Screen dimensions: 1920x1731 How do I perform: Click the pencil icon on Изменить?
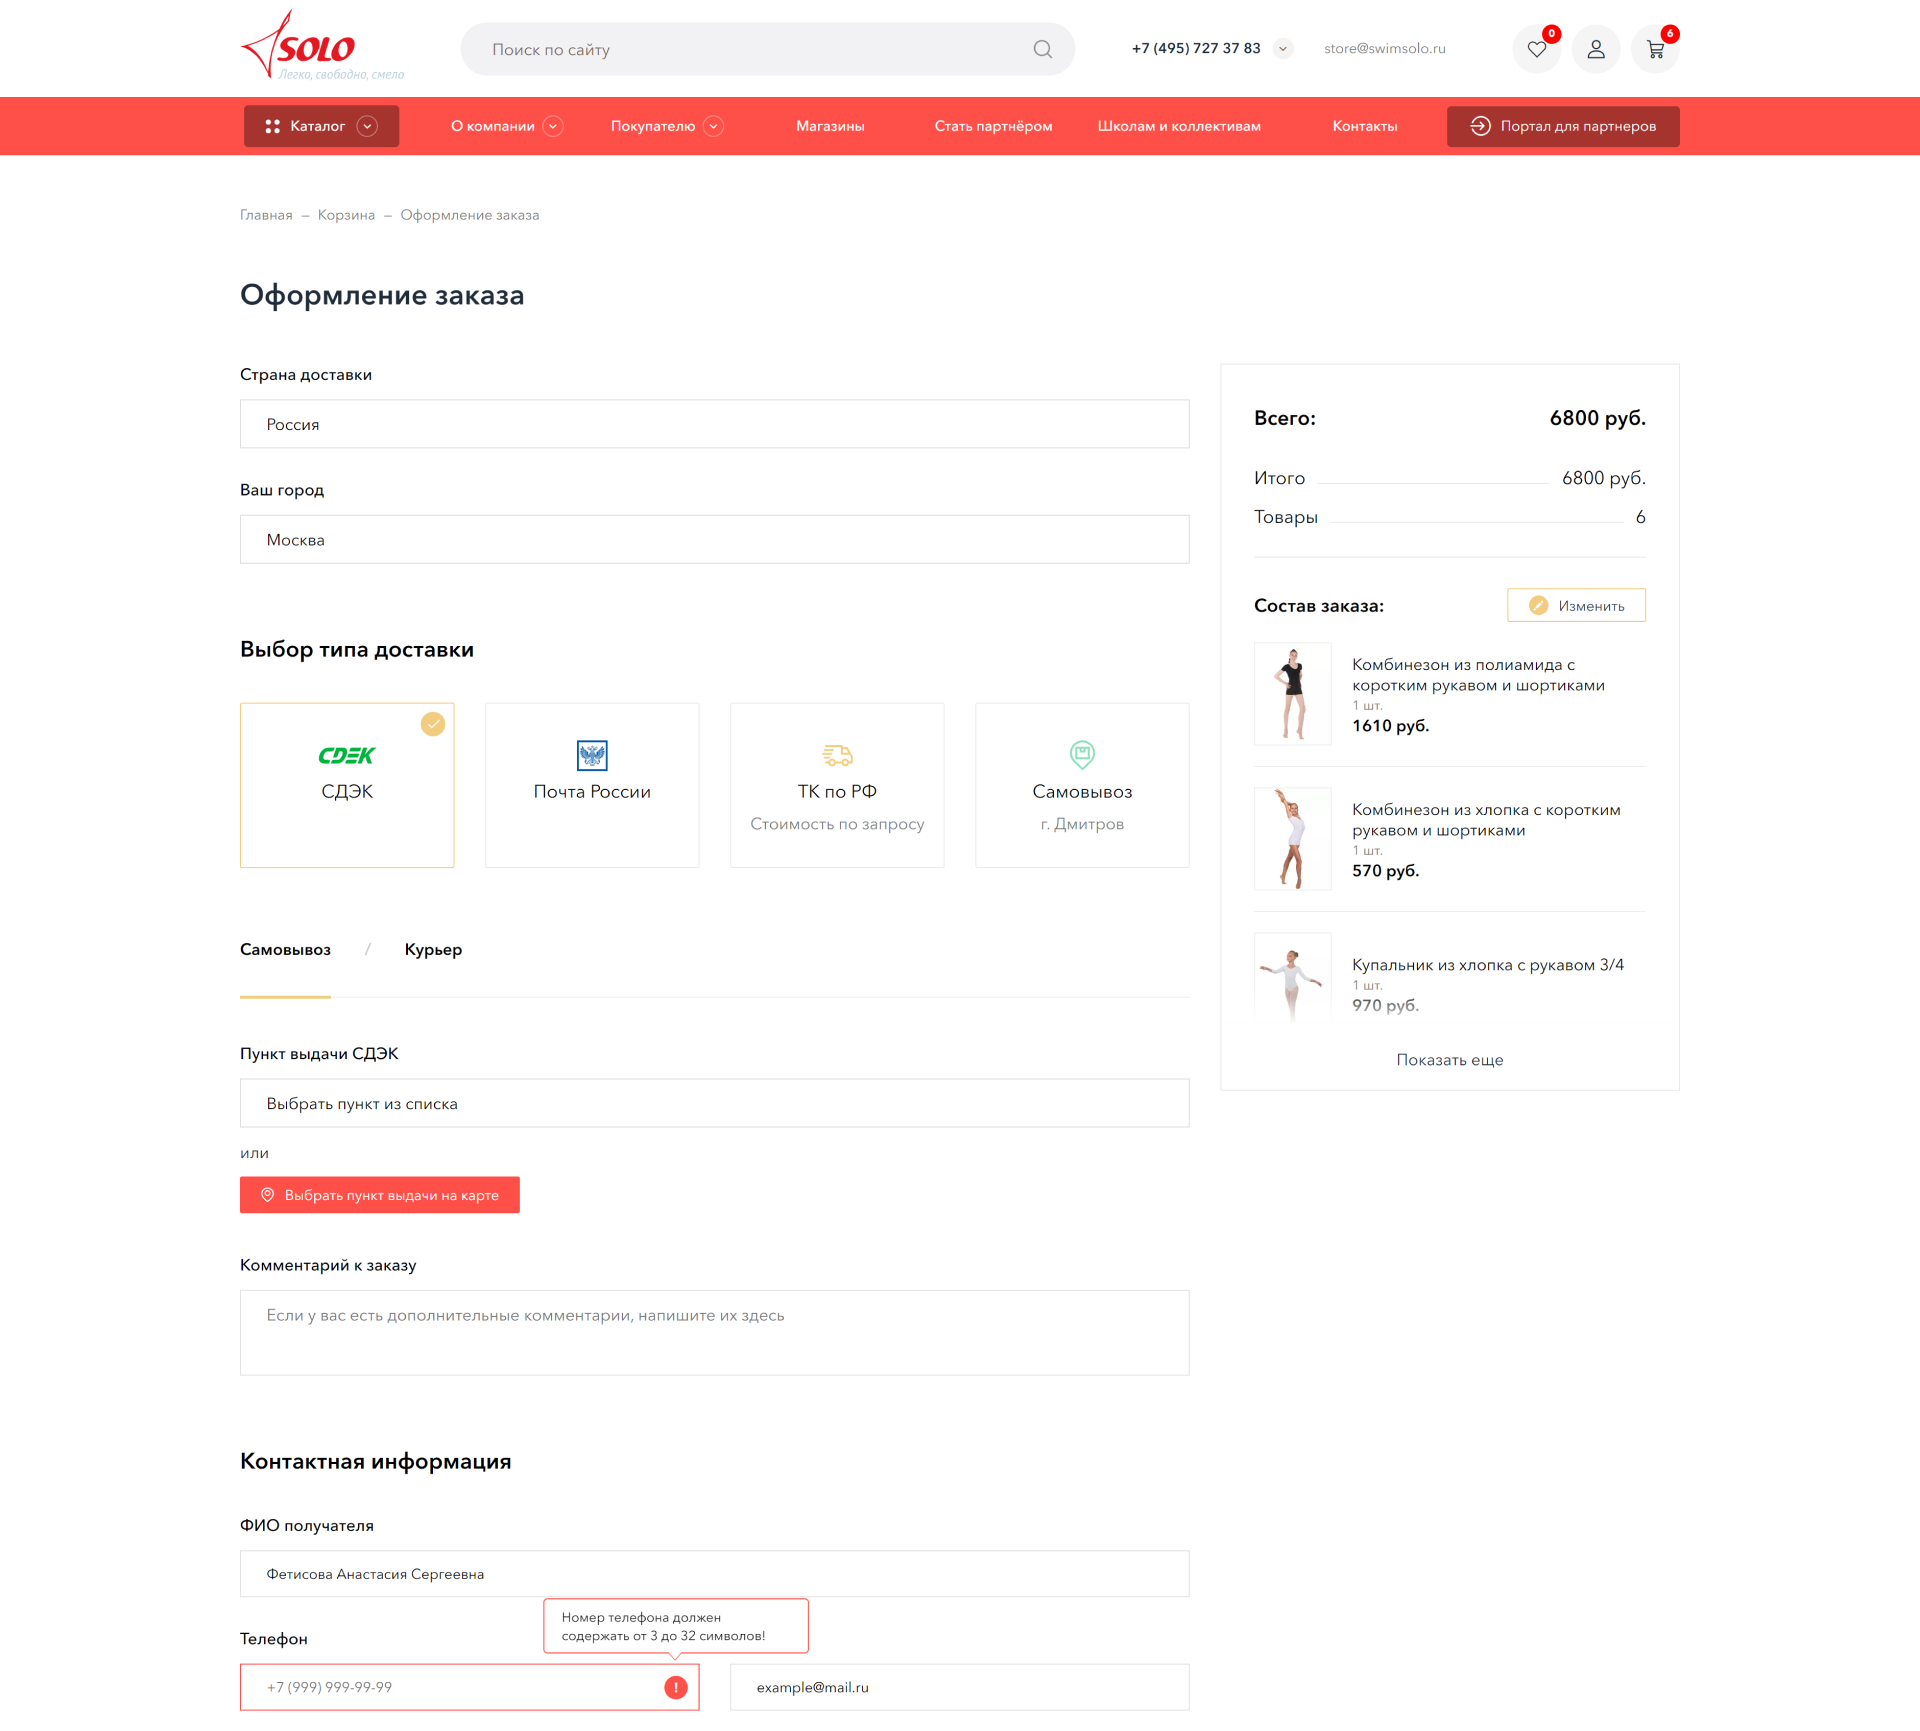point(1538,606)
